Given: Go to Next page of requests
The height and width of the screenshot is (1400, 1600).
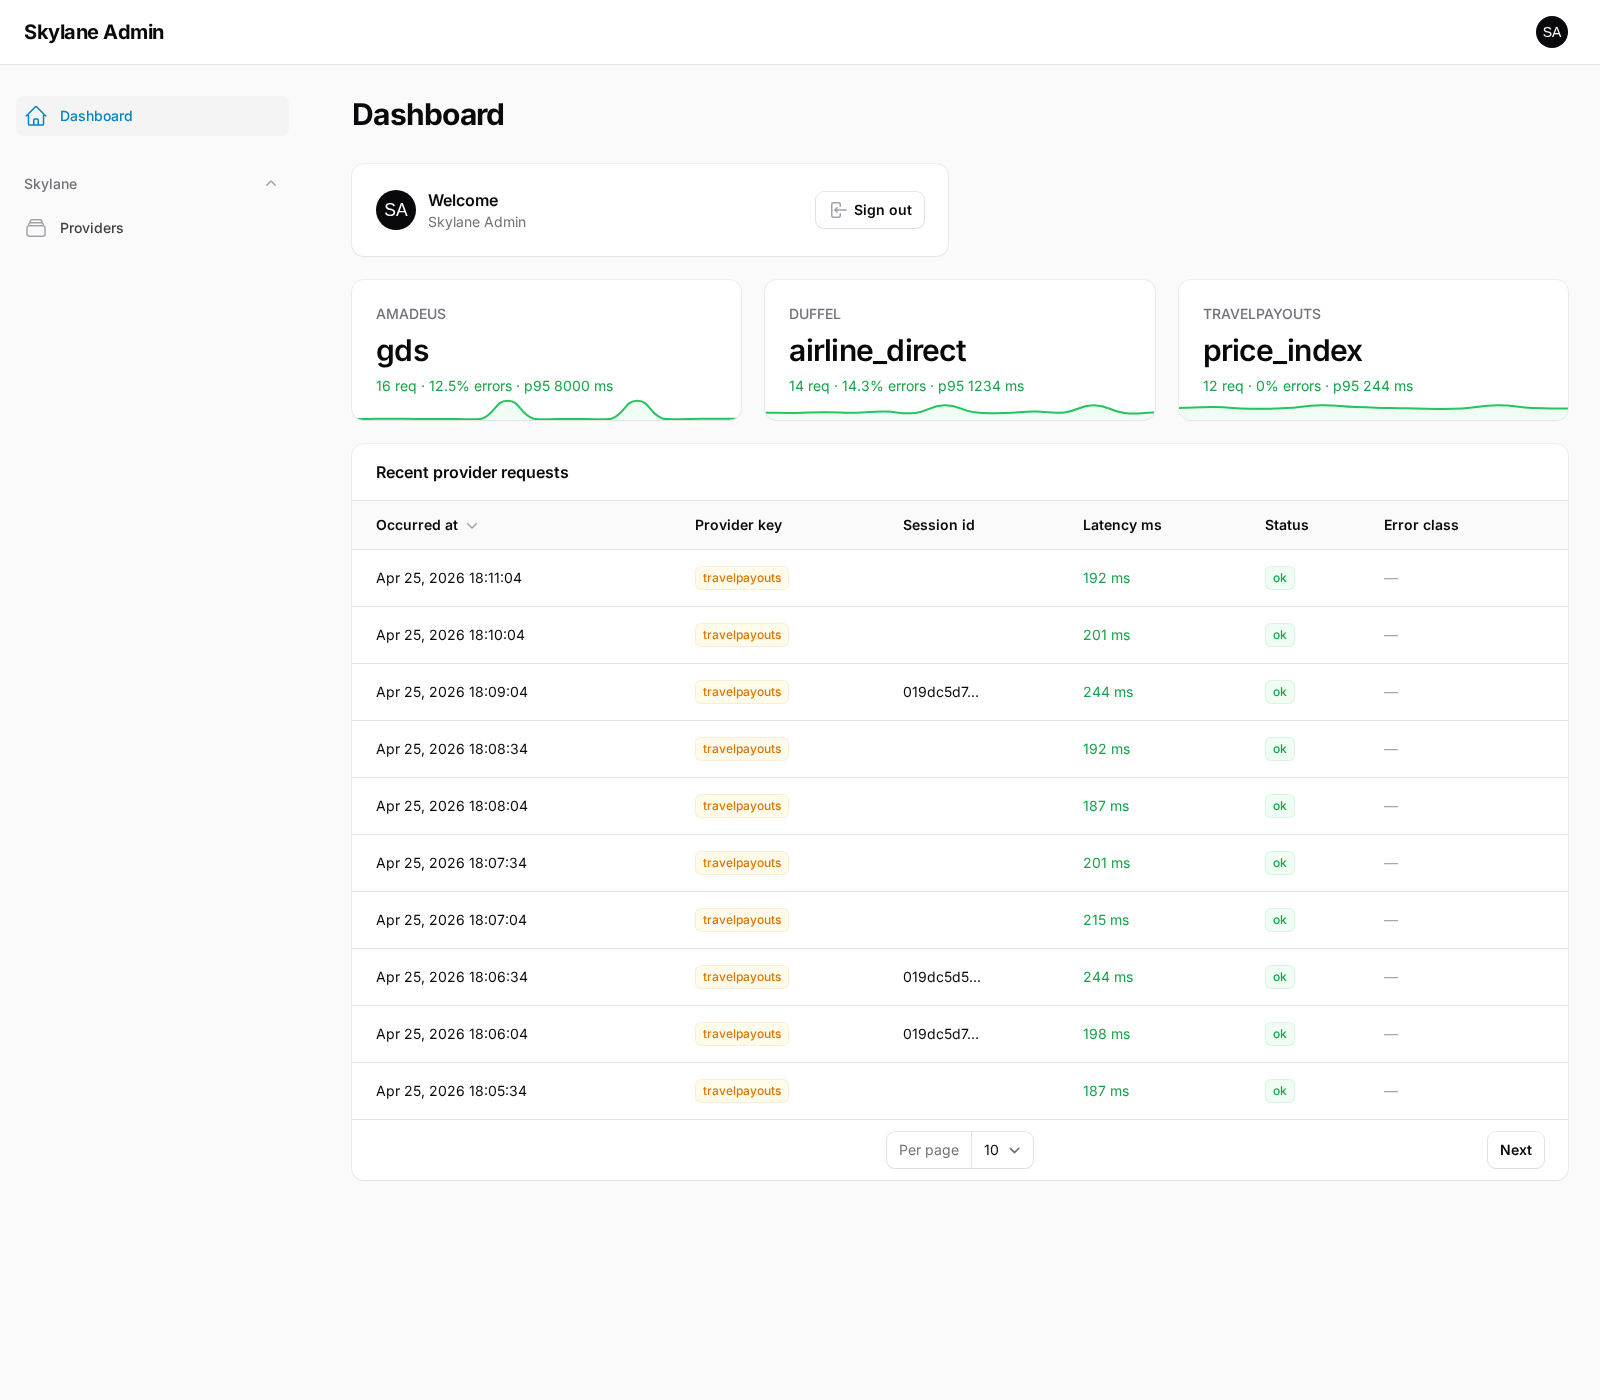Looking at the screenshot, I should click(1516, 1150).
